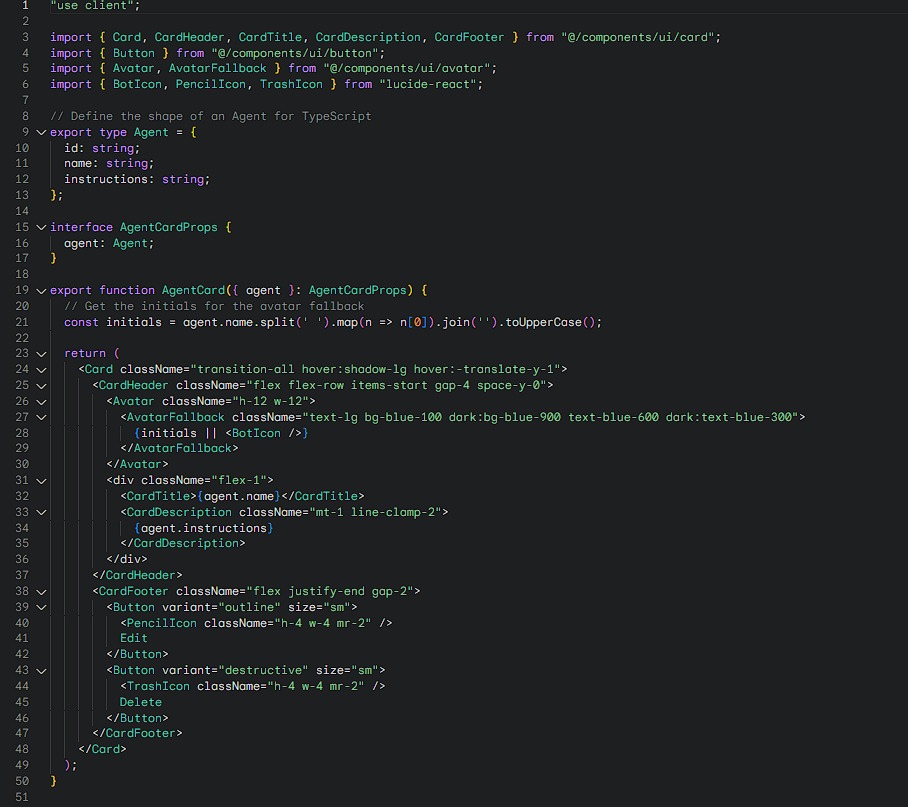Click the "id: string;" property line

[102, 148]
